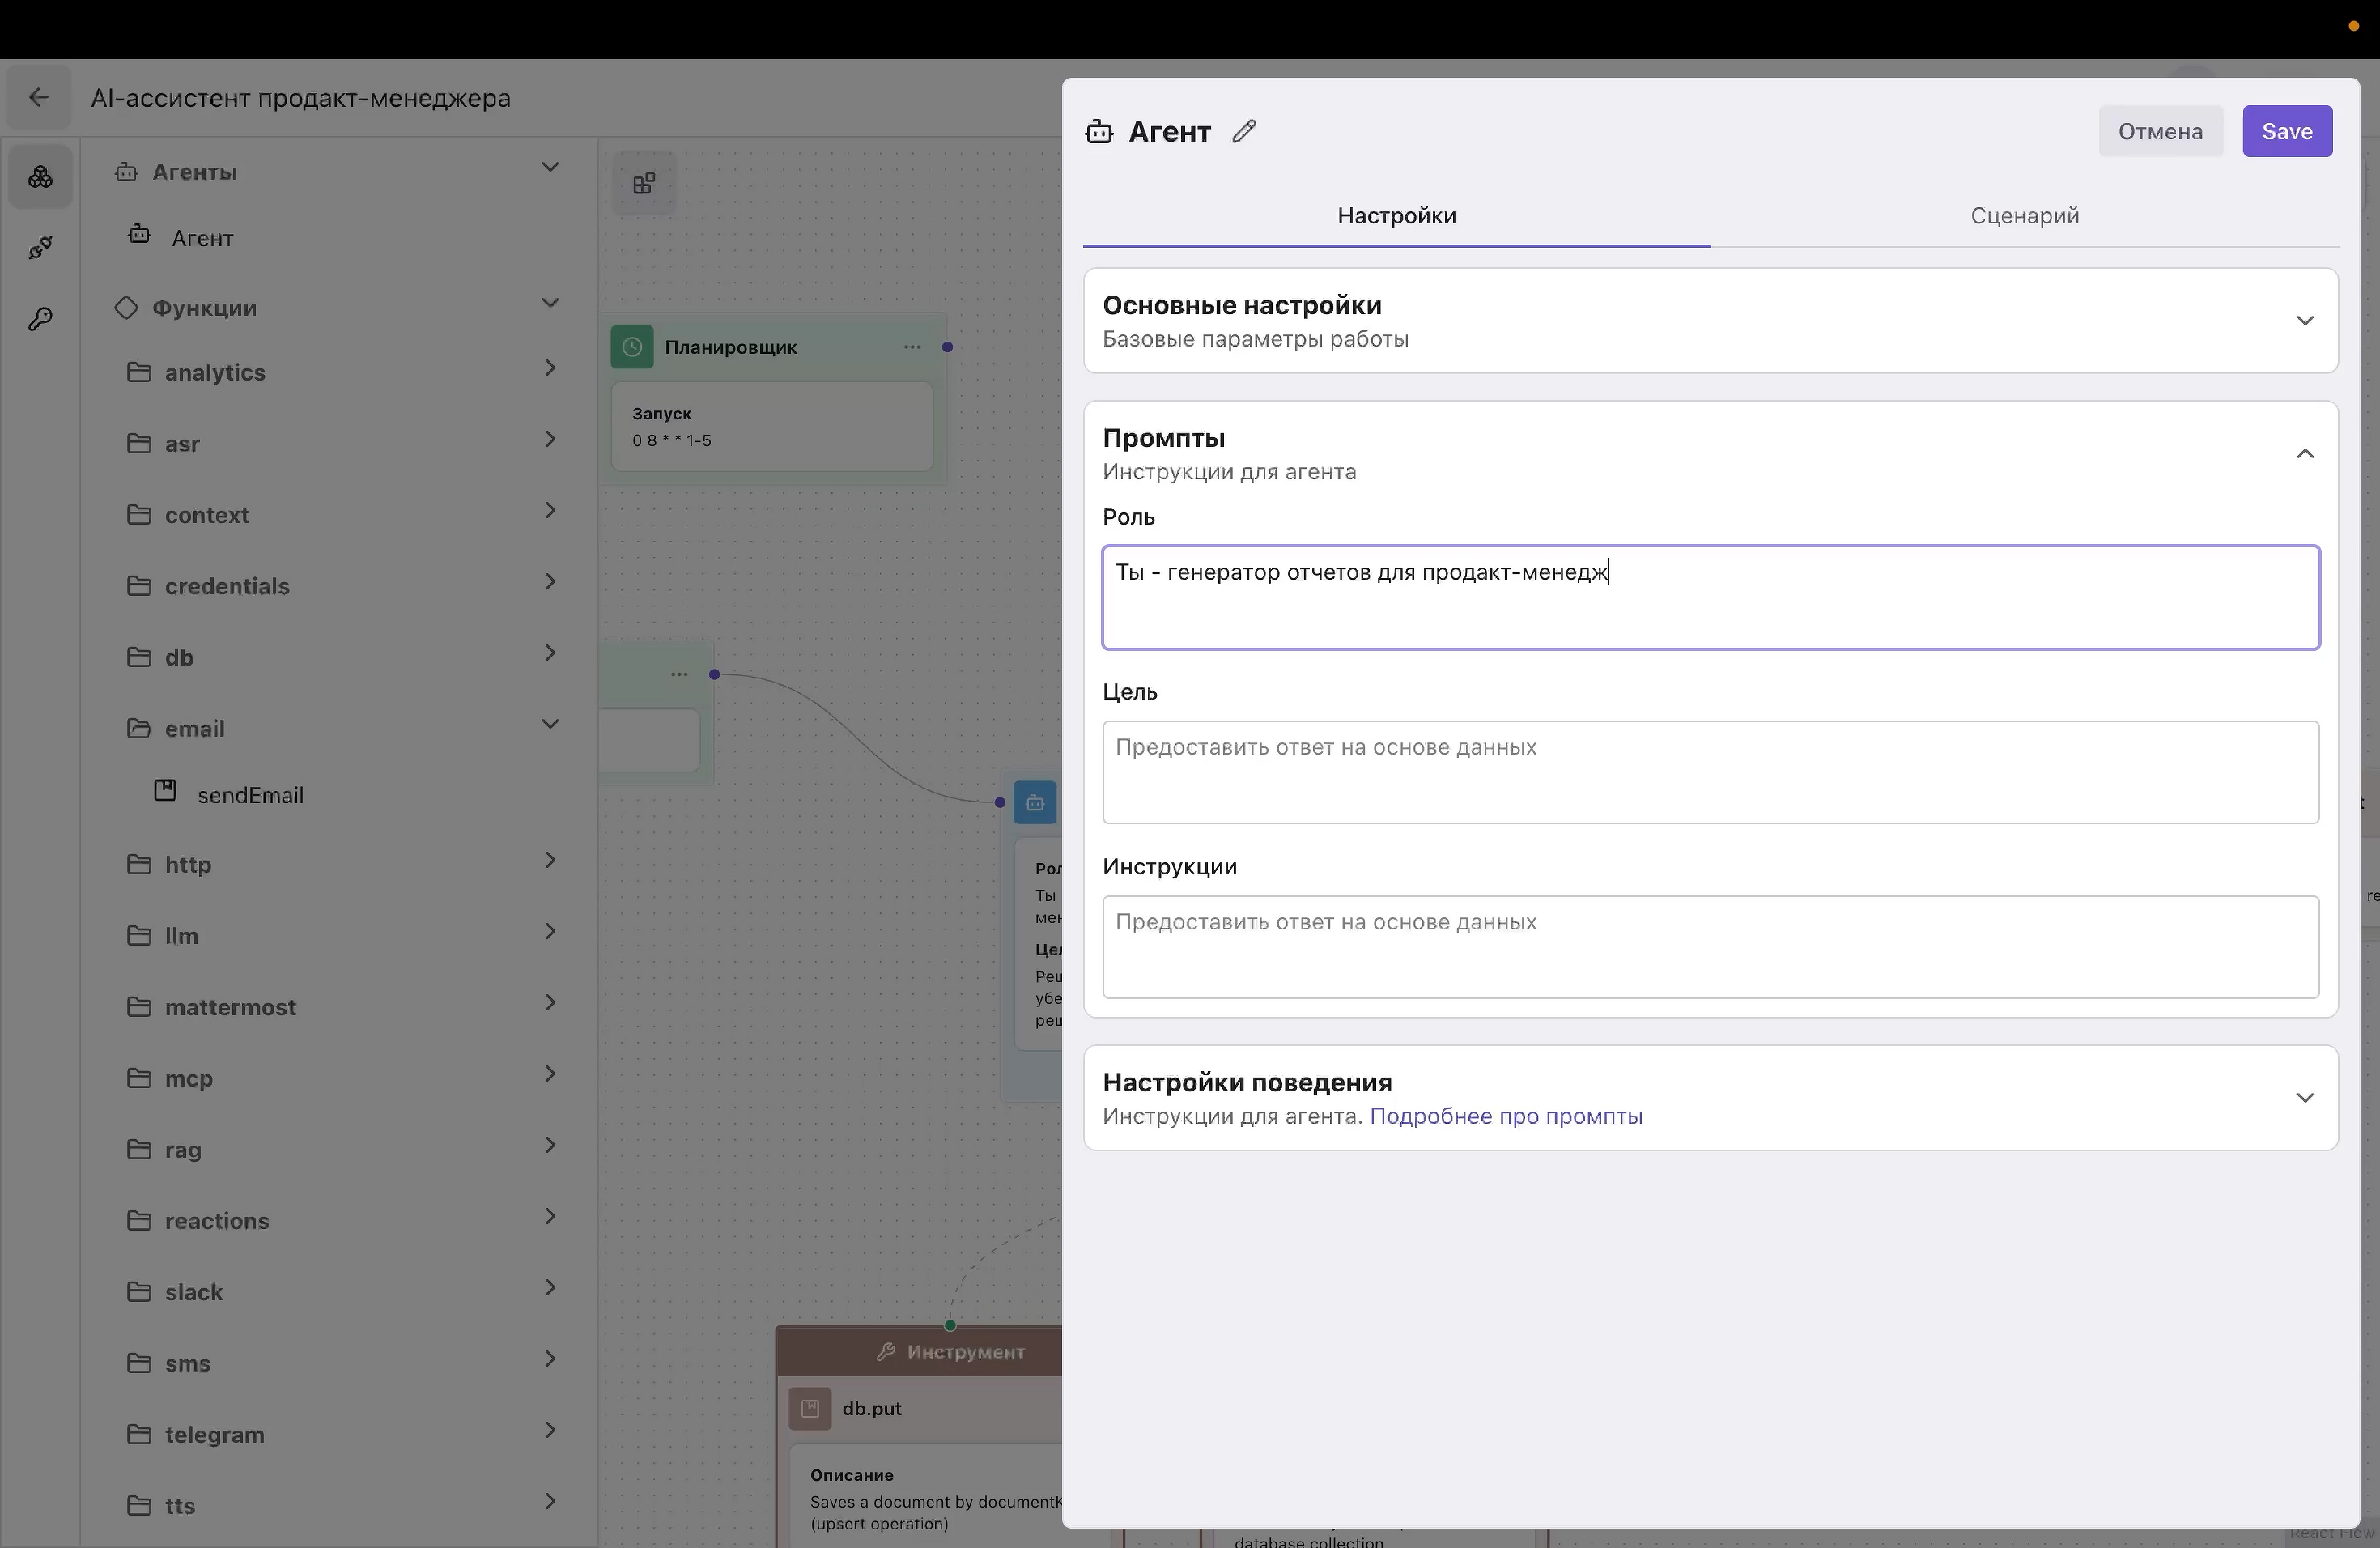This screenshot has width=2380, height=1548.
Task: Click the Инструмент wrench icon
Action: click(886, 1352)
